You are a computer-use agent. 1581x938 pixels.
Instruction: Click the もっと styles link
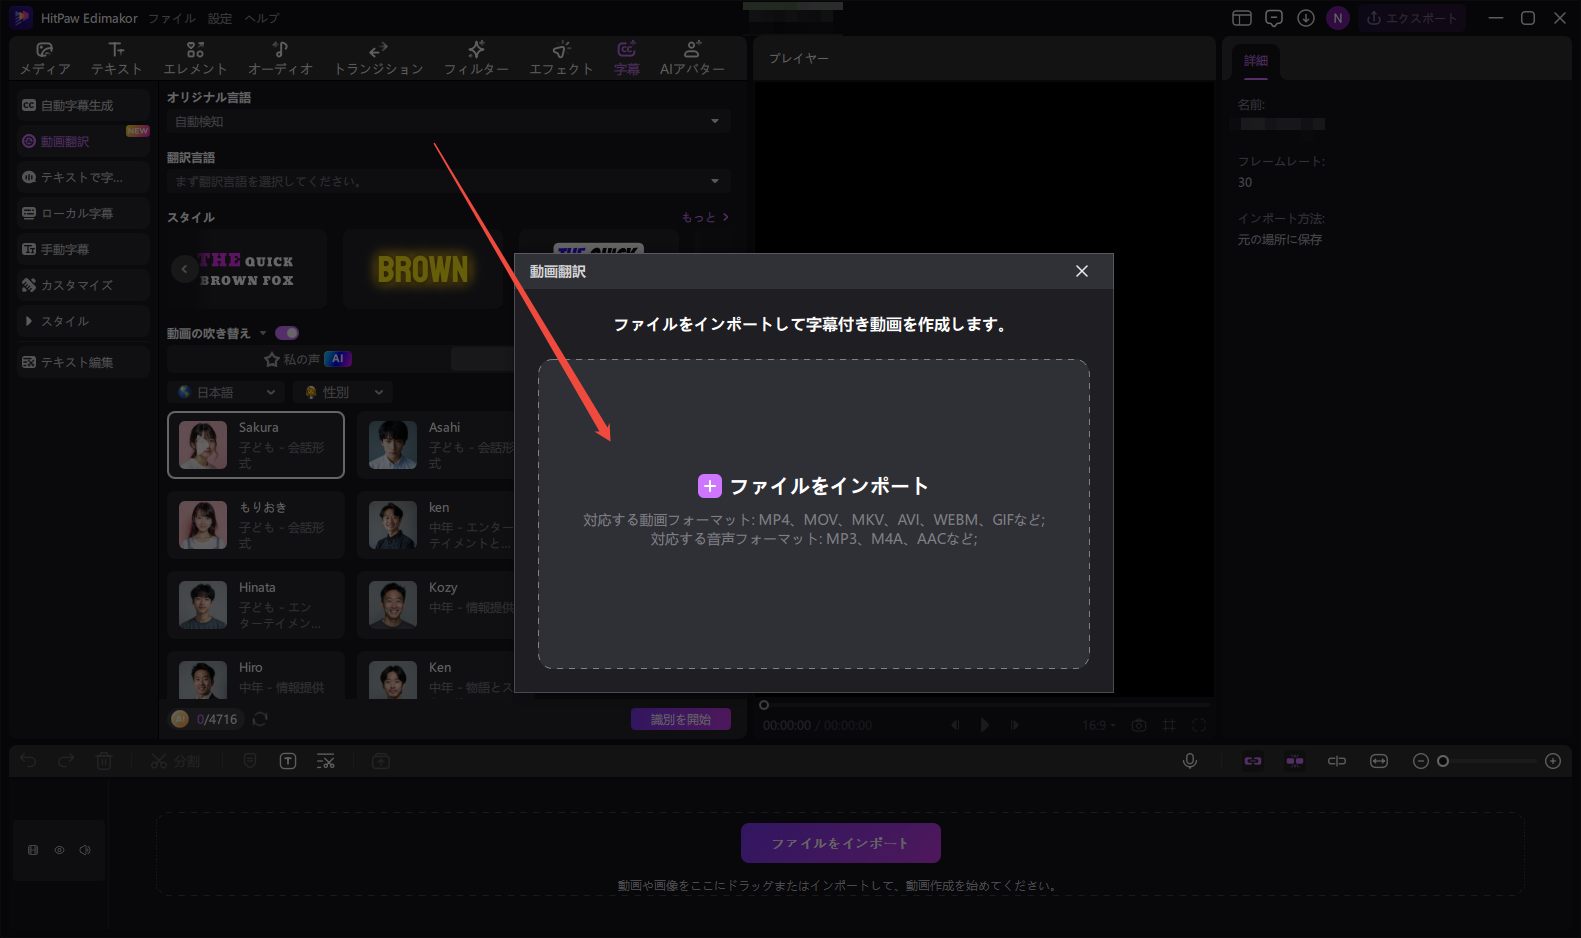(705, 217)
